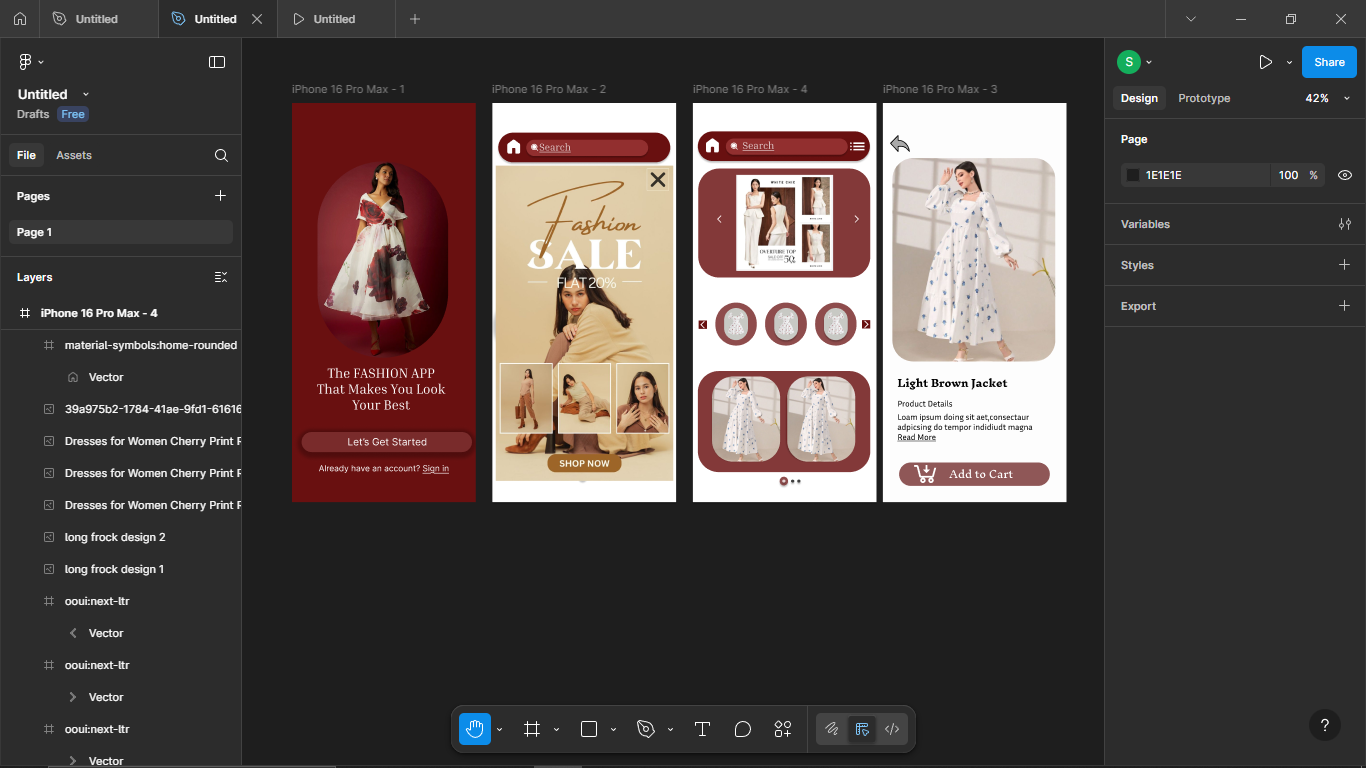
Task: Open the Variables settings icon
Action: coord(1345,224)
